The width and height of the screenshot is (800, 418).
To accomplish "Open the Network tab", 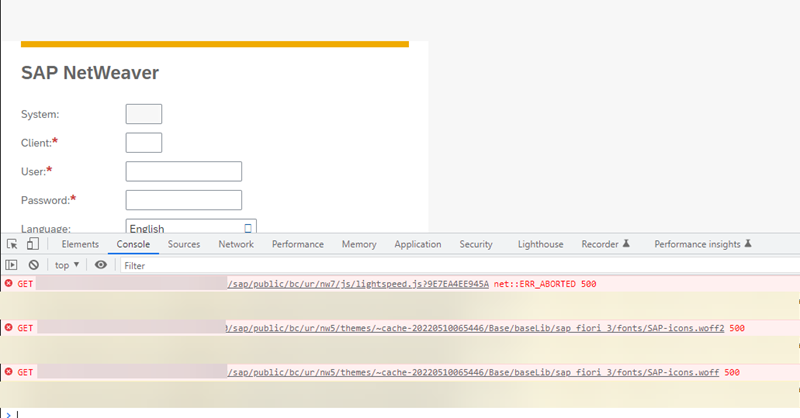I will point(236,244).
